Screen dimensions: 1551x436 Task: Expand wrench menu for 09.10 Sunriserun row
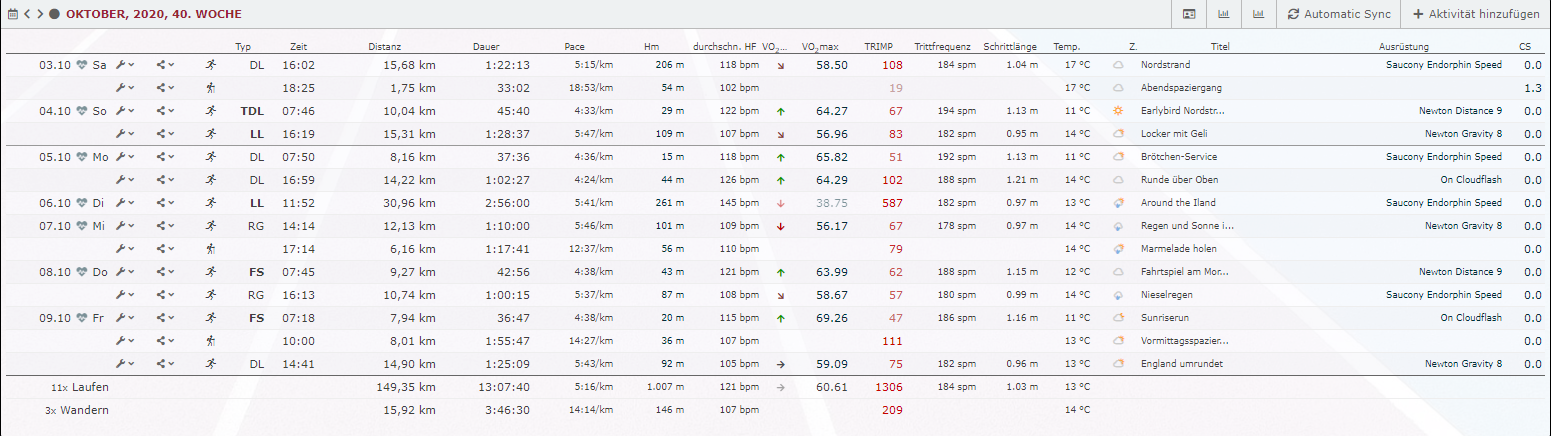(x=125, y=318)
